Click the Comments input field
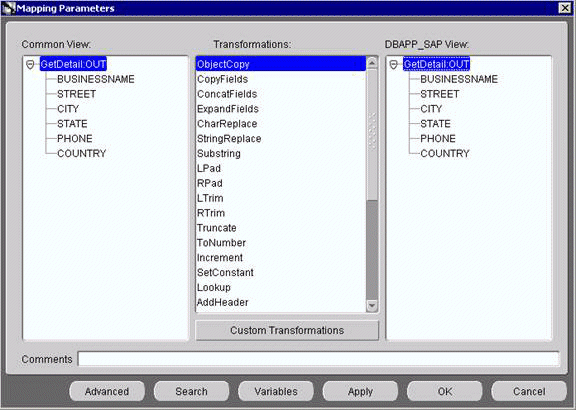Image resolution: width=576 pixels, height=410 pixels. pos(318,359)
